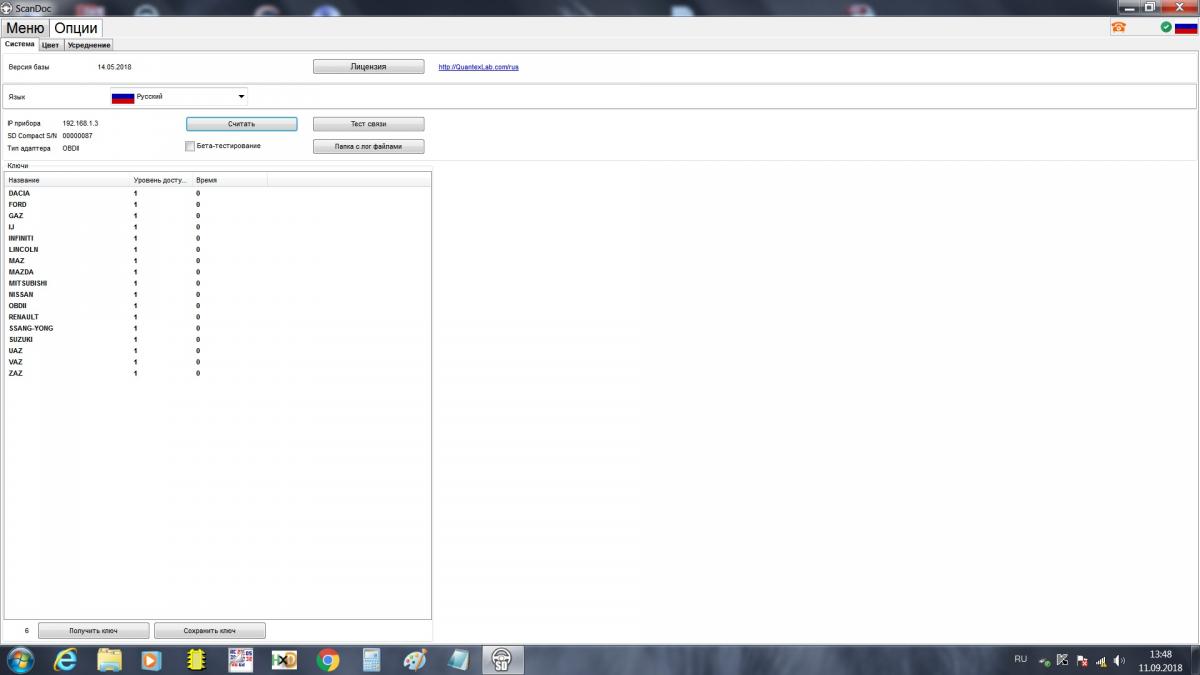Select the VAZ key row
This screenshot has width=1200, height=675.
(217, 362)
